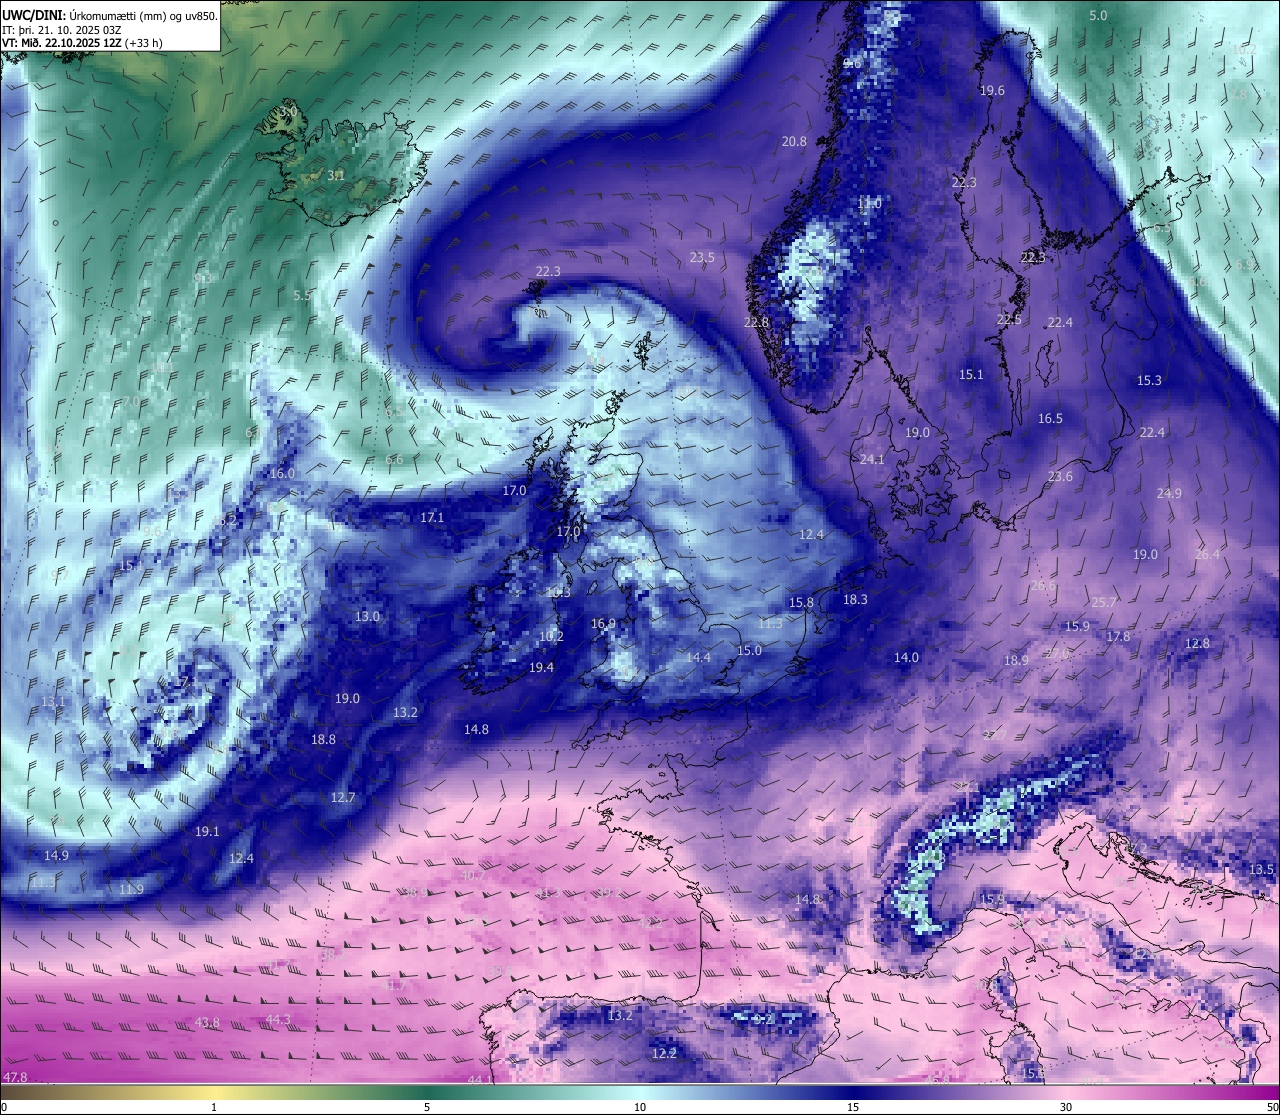Image resolution: width=1280 pixels, height=1115 pixels.
Task: Click the '19.1' value label
Action: click(x=207, y=831)
